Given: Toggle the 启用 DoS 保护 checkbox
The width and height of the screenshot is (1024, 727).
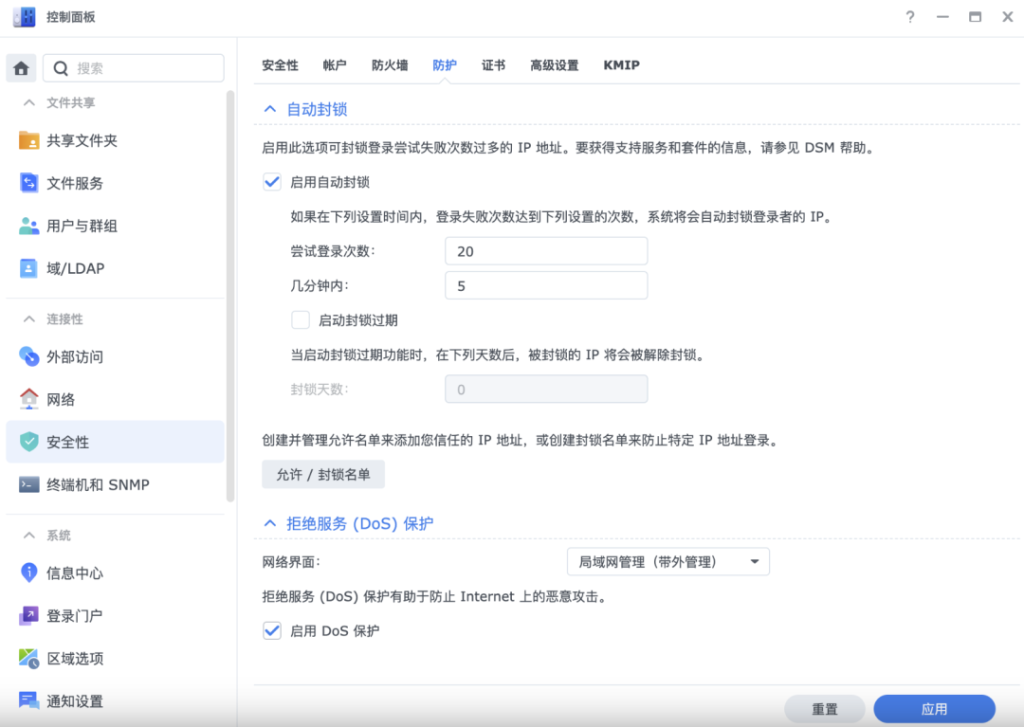Looking at the screenshot, I should pos(271,631).
